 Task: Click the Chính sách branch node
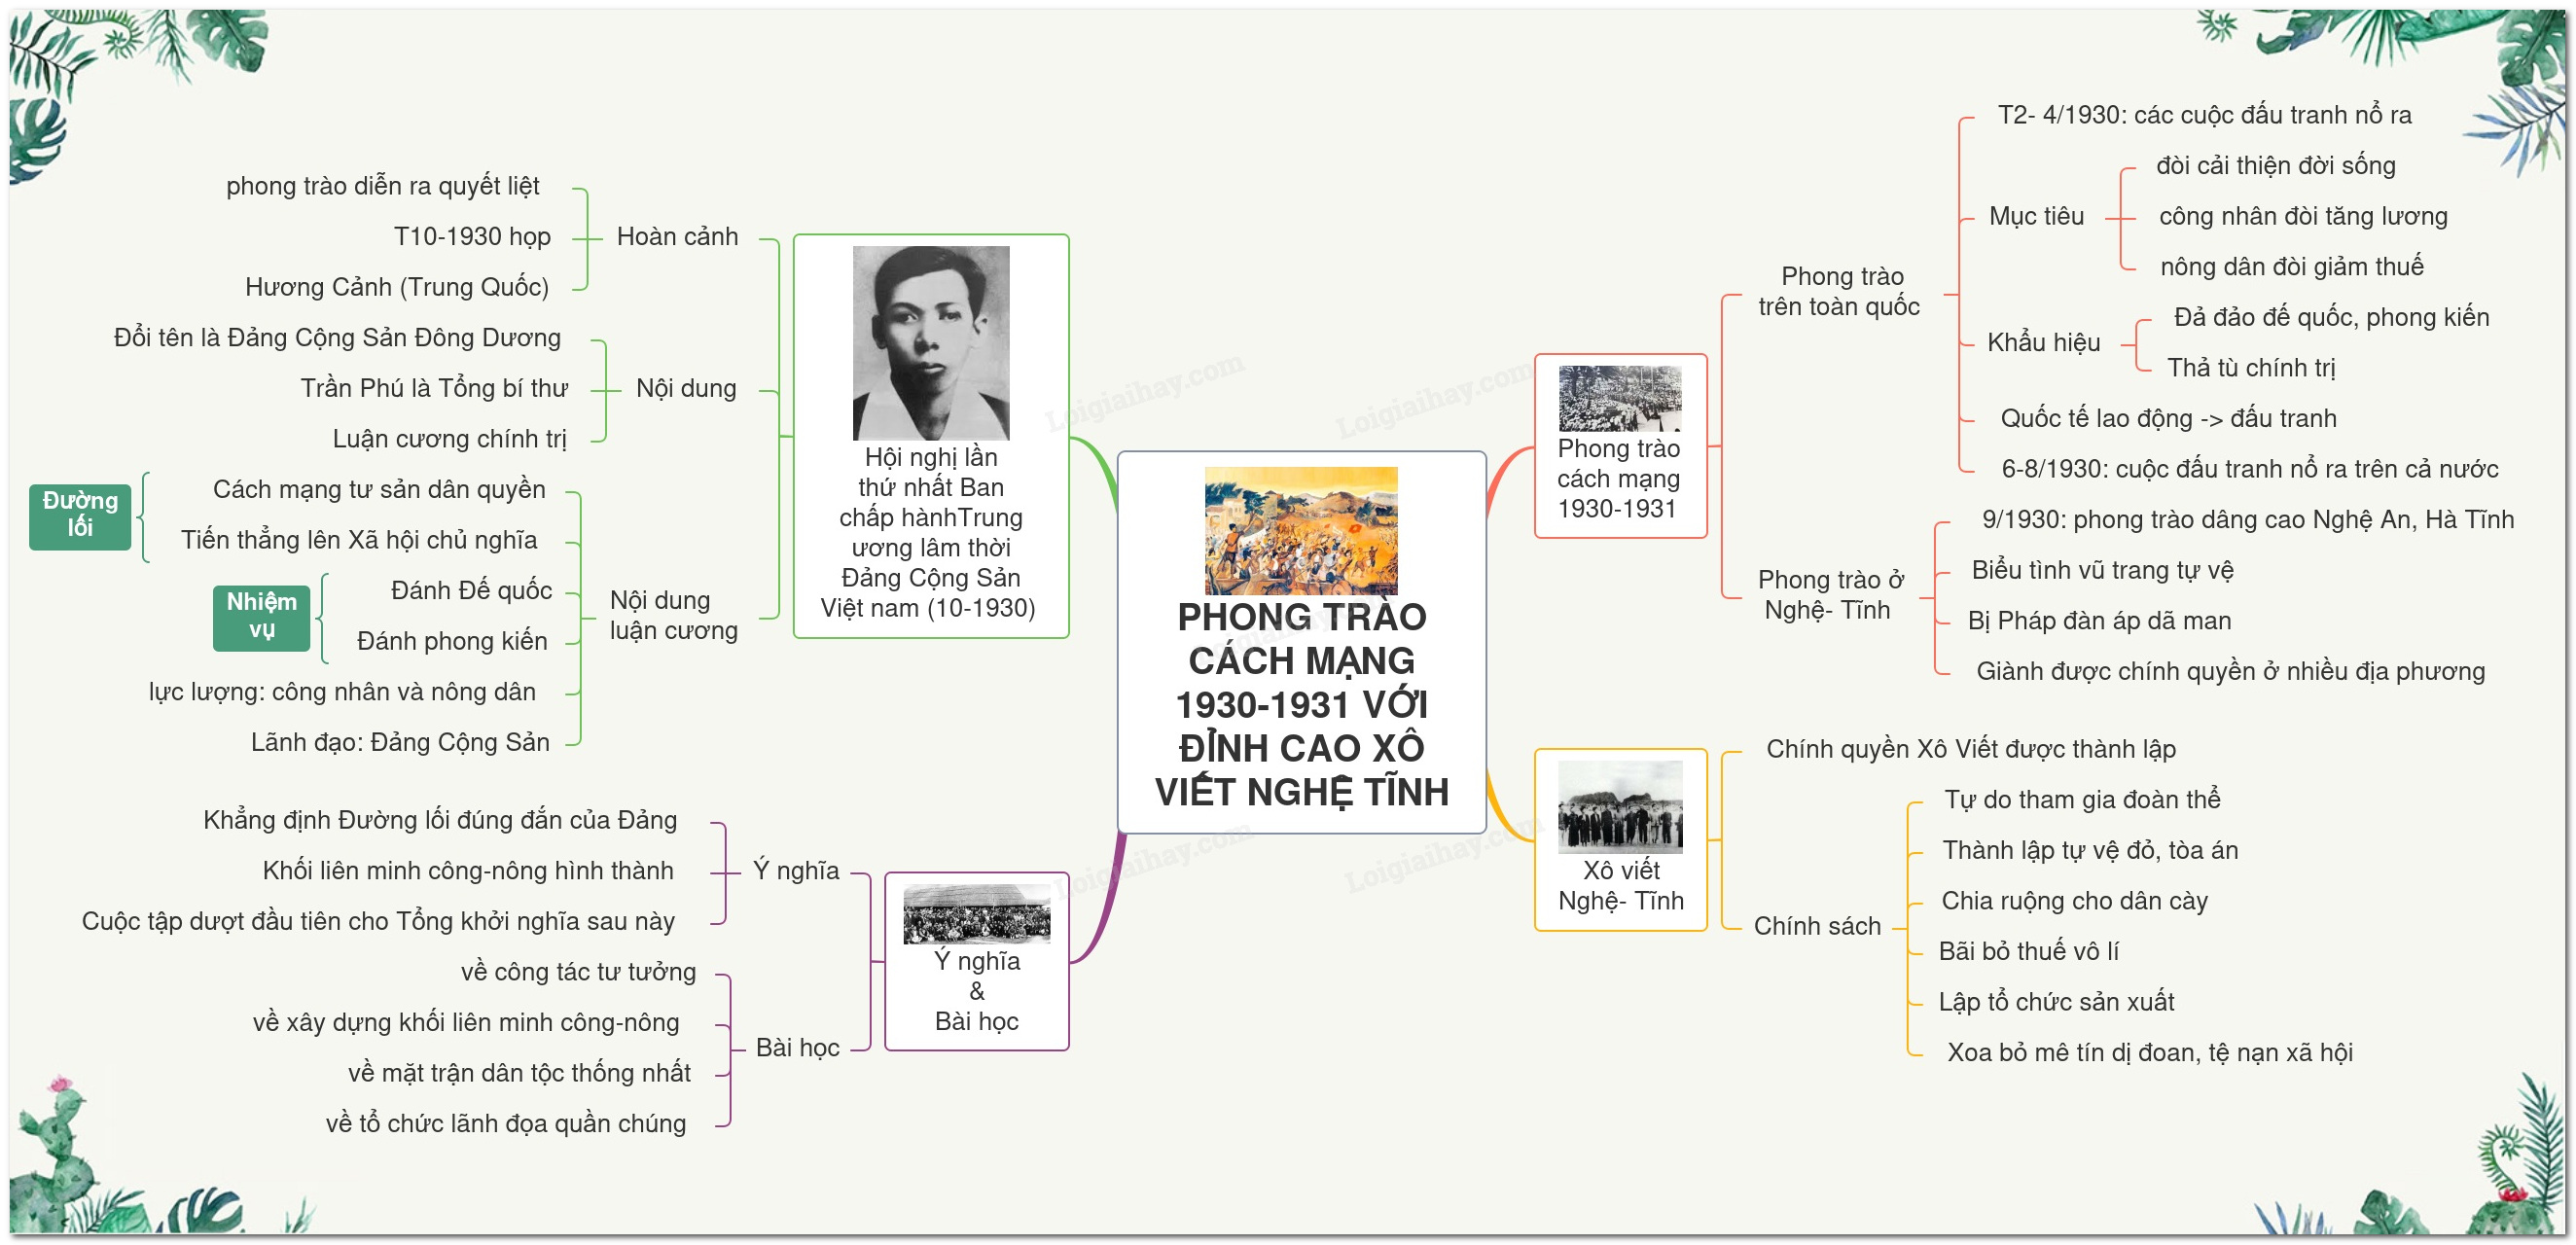click(x=1816, y=926)
